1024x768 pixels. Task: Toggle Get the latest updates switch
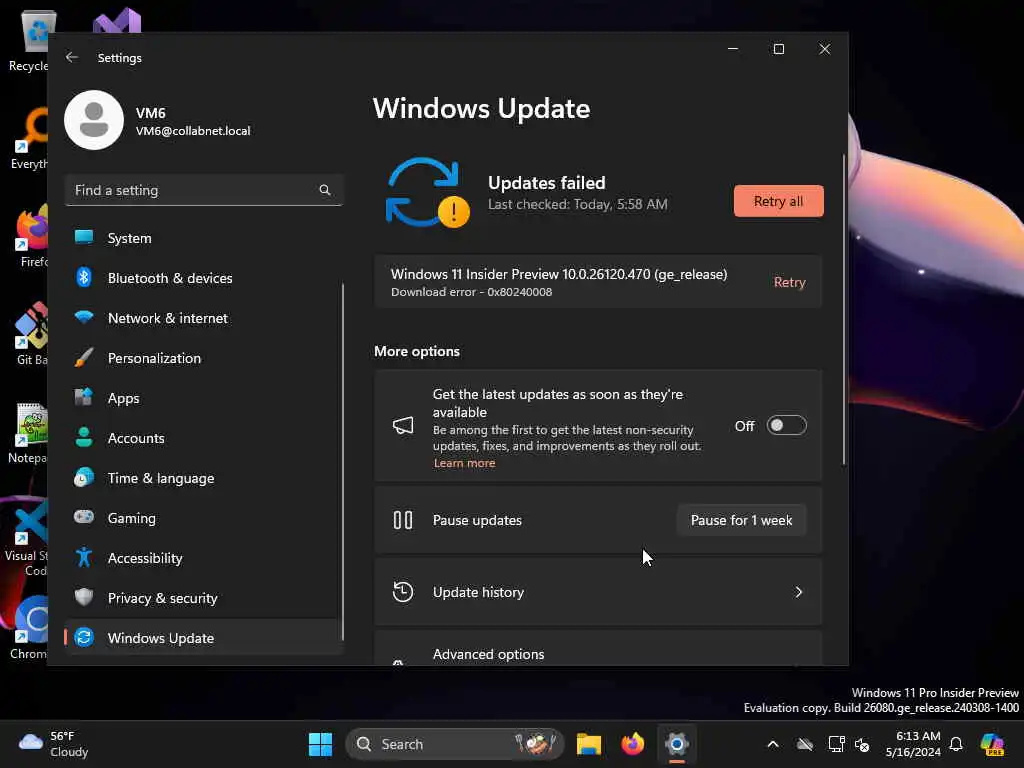786,426
